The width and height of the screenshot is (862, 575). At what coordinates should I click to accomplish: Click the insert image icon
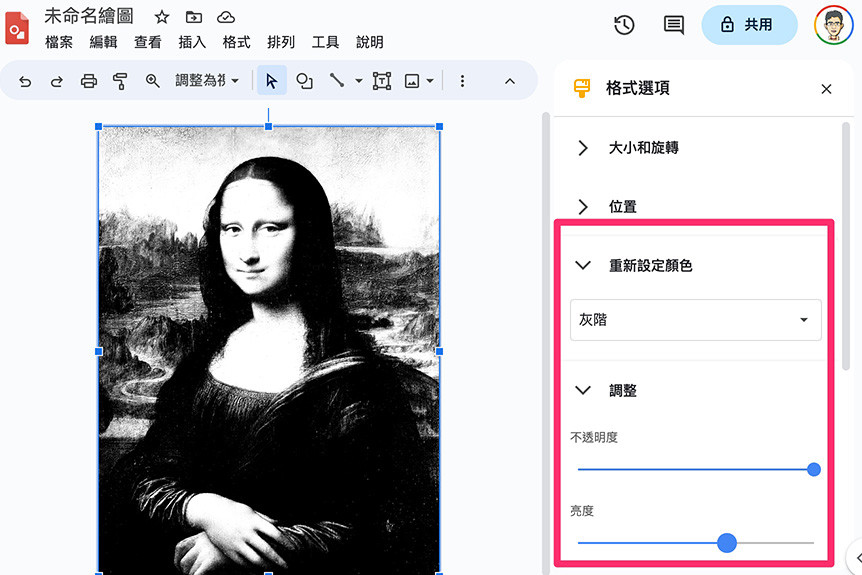pos(412,81)
